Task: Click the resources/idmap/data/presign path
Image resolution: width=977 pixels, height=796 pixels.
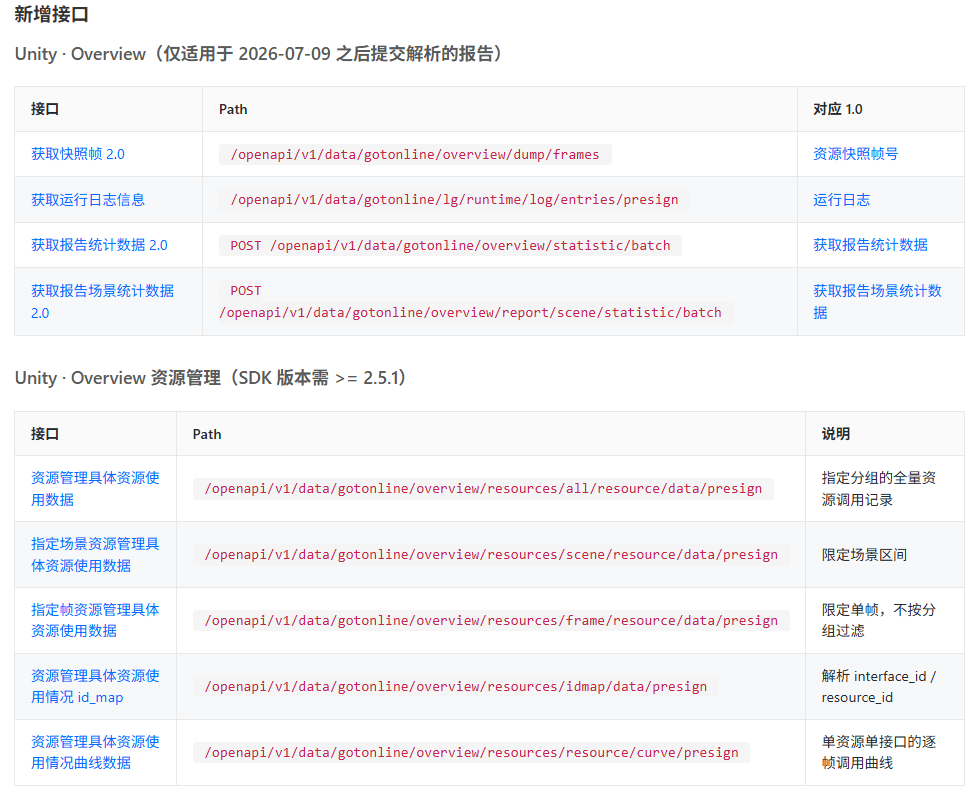Action: click(x=455, y=686)
